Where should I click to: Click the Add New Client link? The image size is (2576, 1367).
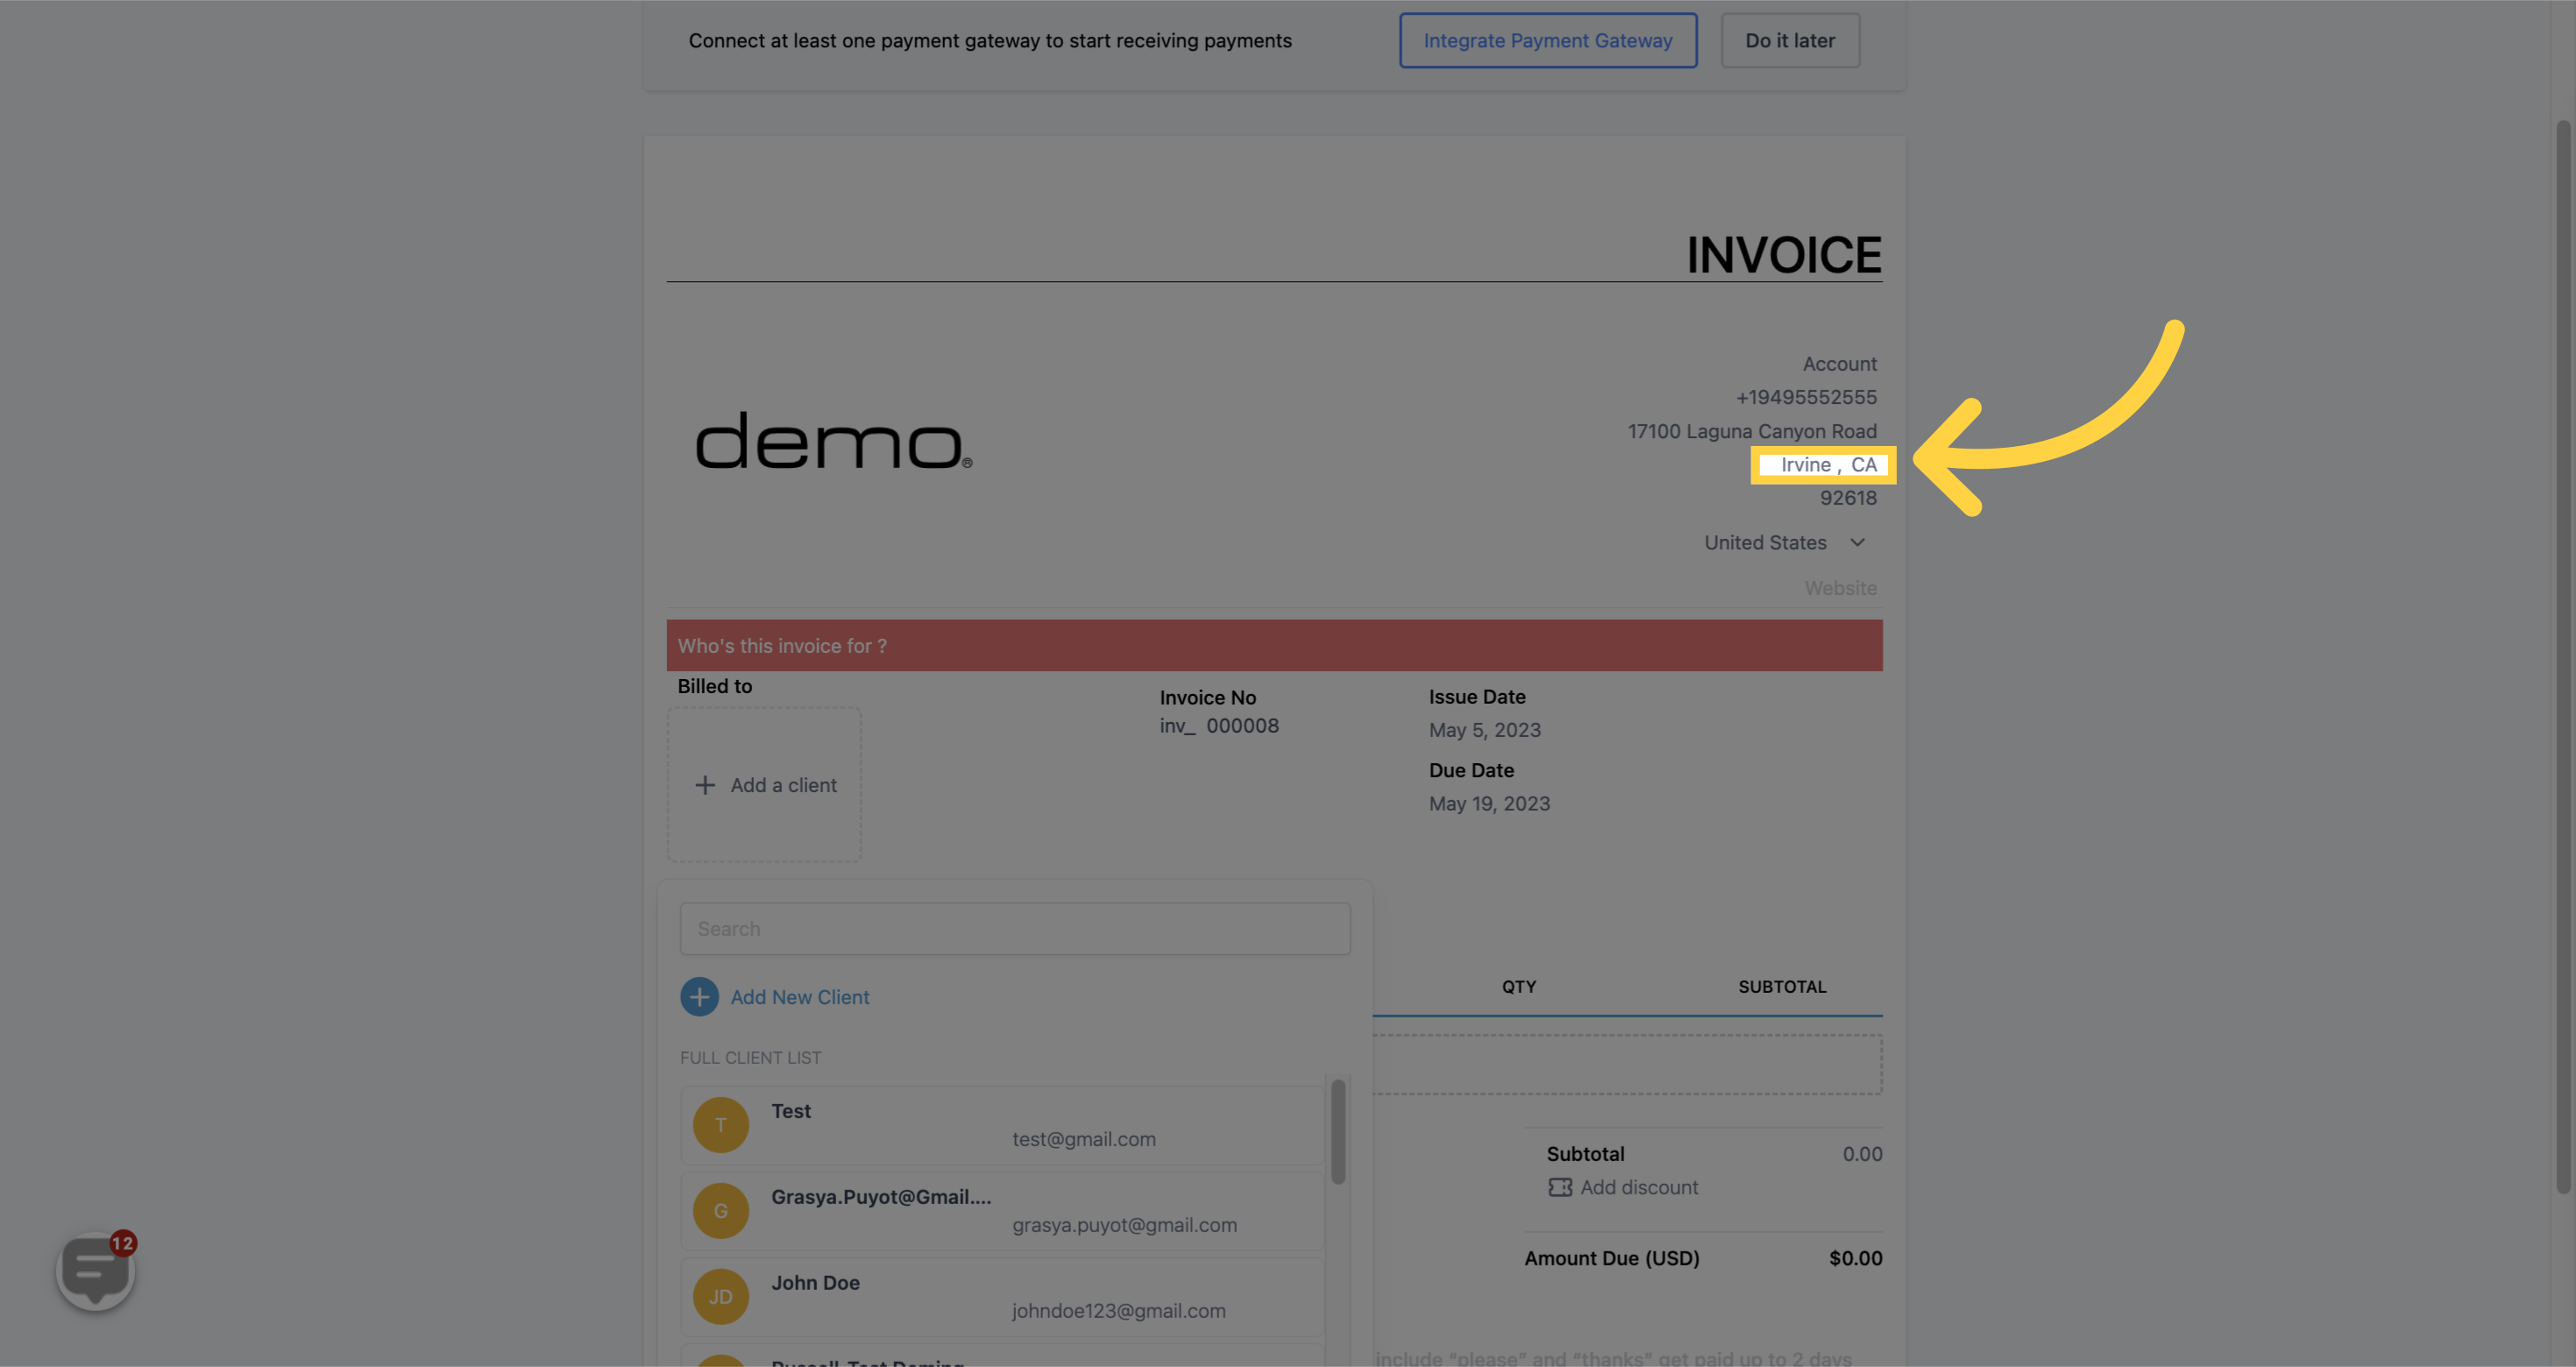point(799,997)
